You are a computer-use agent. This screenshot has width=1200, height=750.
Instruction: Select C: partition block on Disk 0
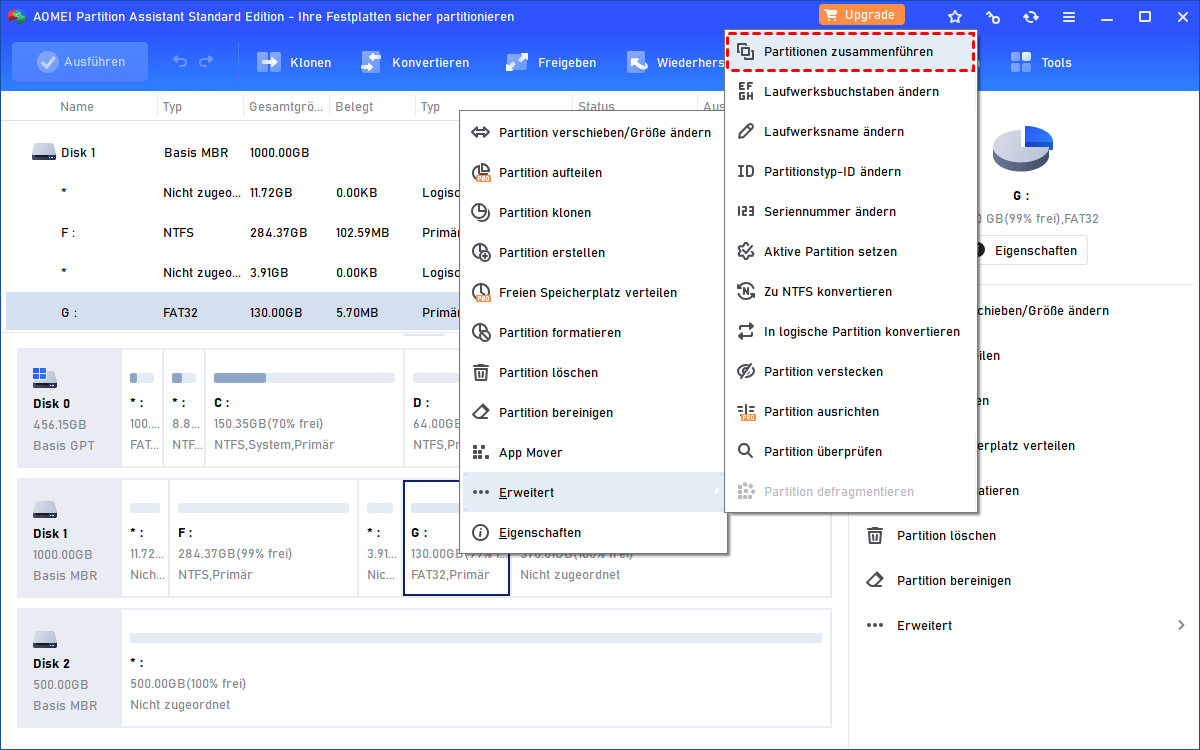point(304,408)
